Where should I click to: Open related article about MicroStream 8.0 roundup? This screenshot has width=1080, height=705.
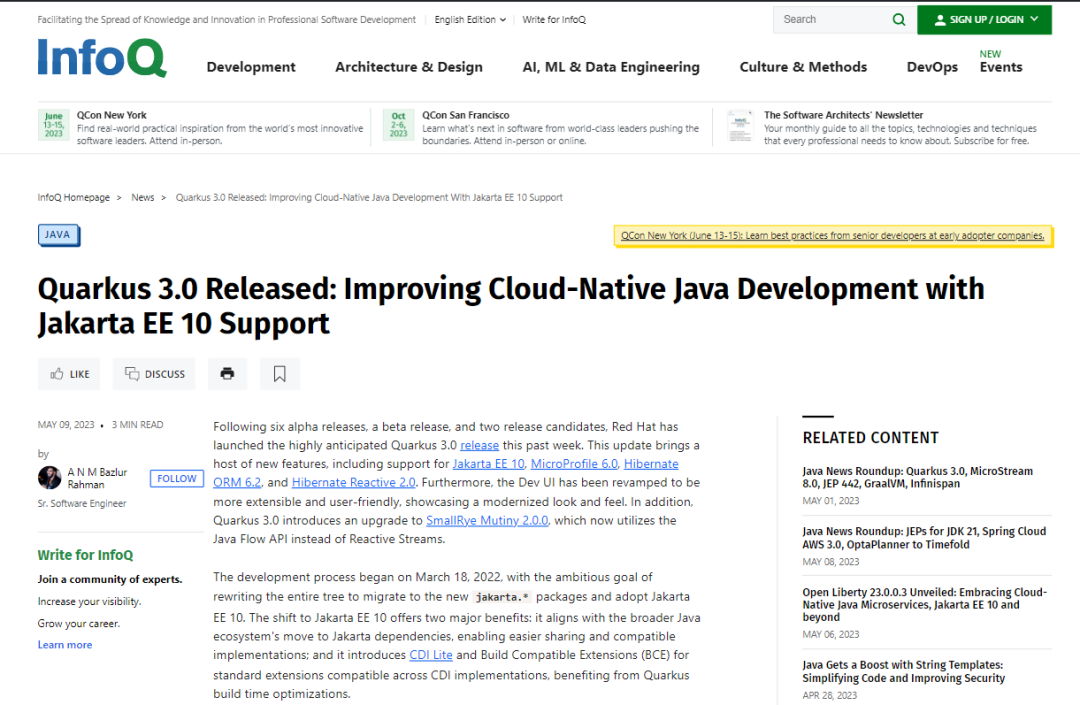[x=917, y=477]
